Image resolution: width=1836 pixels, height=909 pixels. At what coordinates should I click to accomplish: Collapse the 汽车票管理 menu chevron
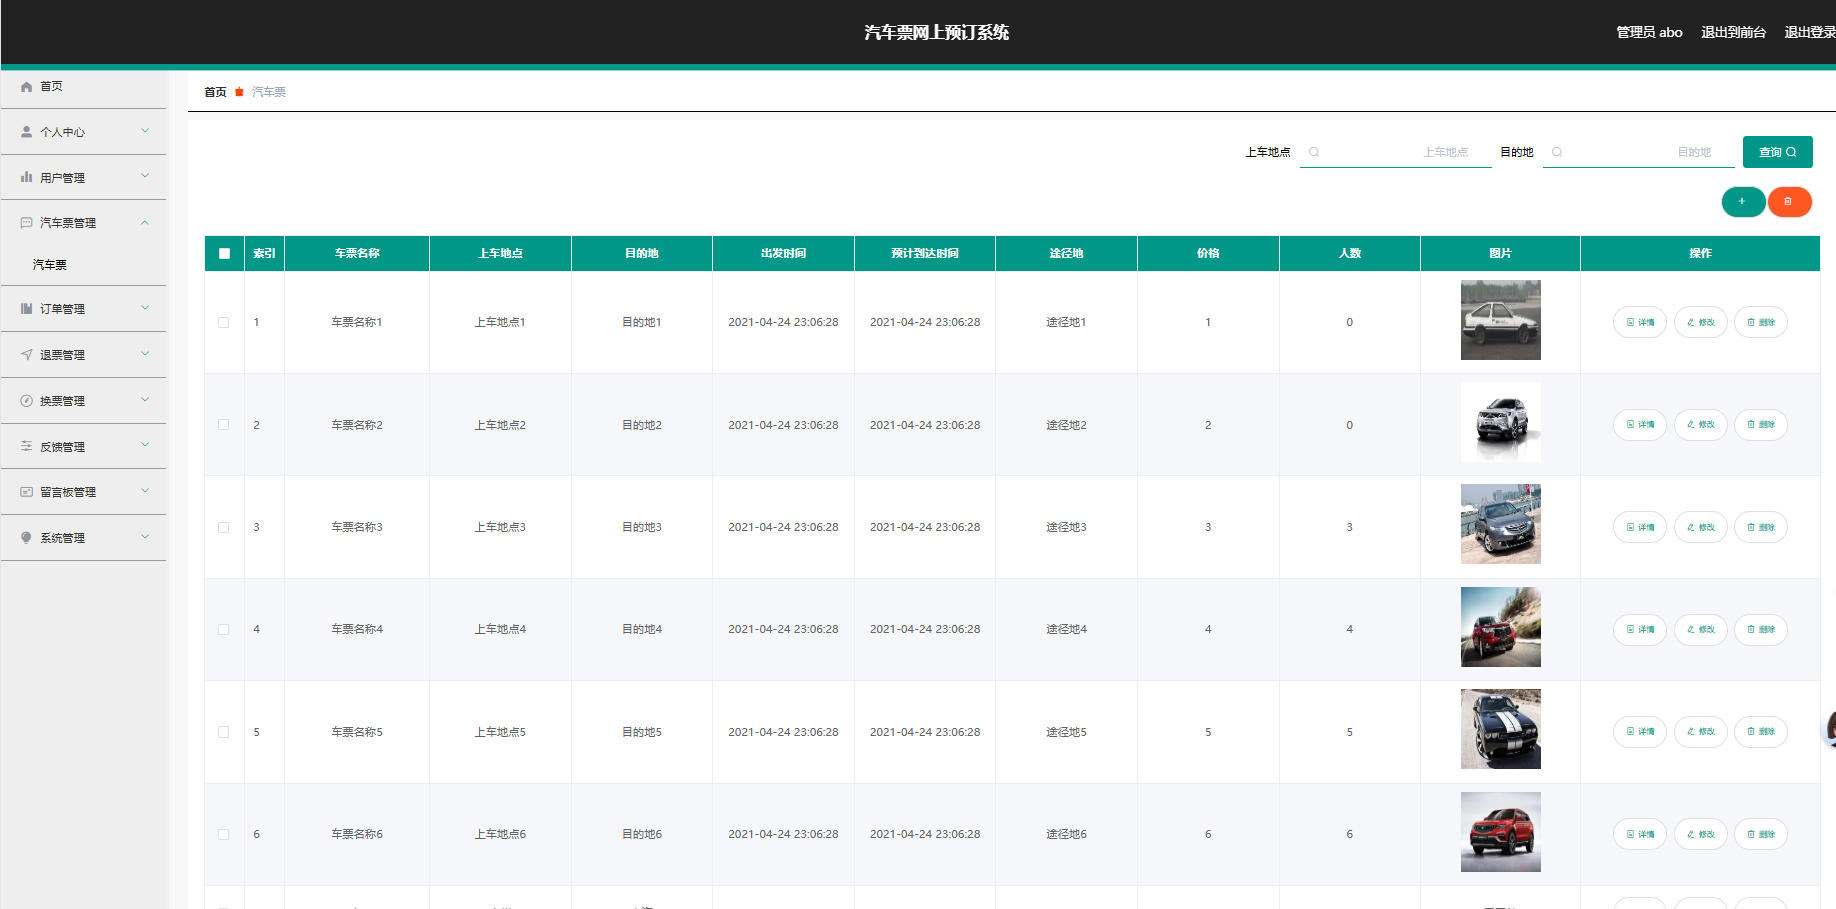pos(145,223)
